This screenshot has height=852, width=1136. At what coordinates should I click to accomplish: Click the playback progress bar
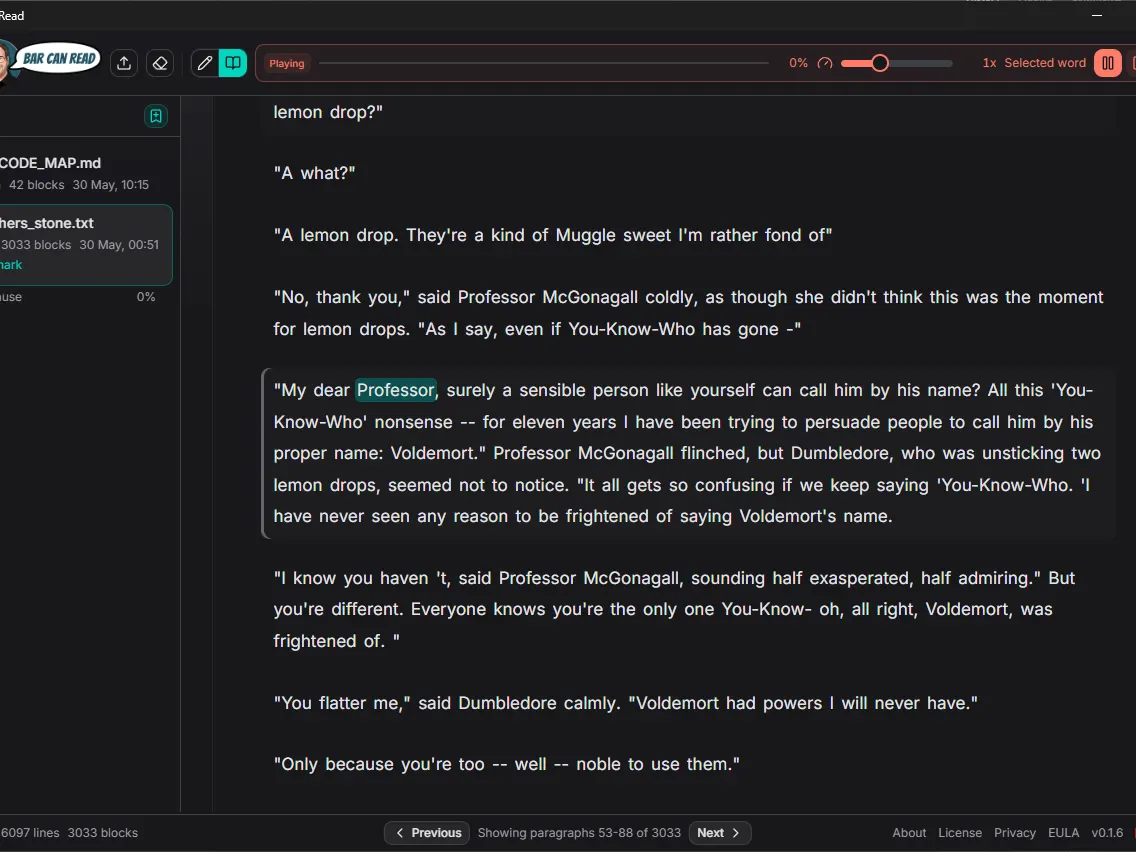coord(543,63)
